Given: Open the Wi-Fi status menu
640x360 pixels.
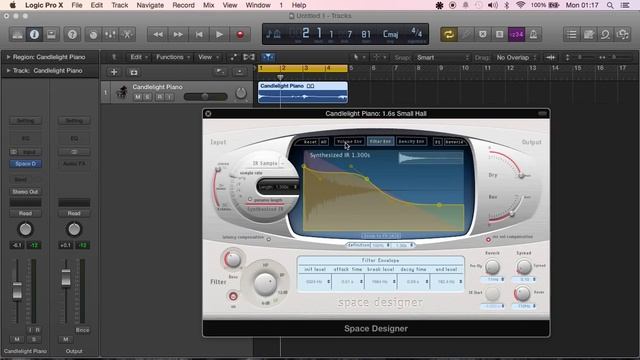Looking at the screenshot, I should 520,5.
